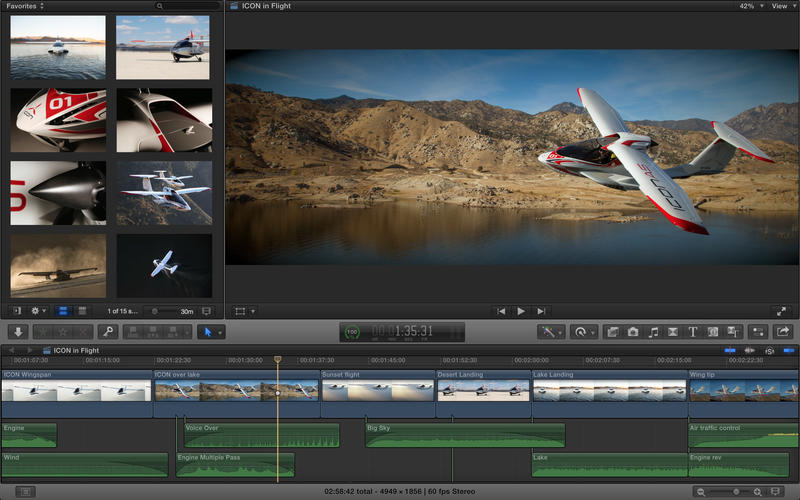
Task: Open the Keyword Editor key icon
Action: click(x=107, y=331)
